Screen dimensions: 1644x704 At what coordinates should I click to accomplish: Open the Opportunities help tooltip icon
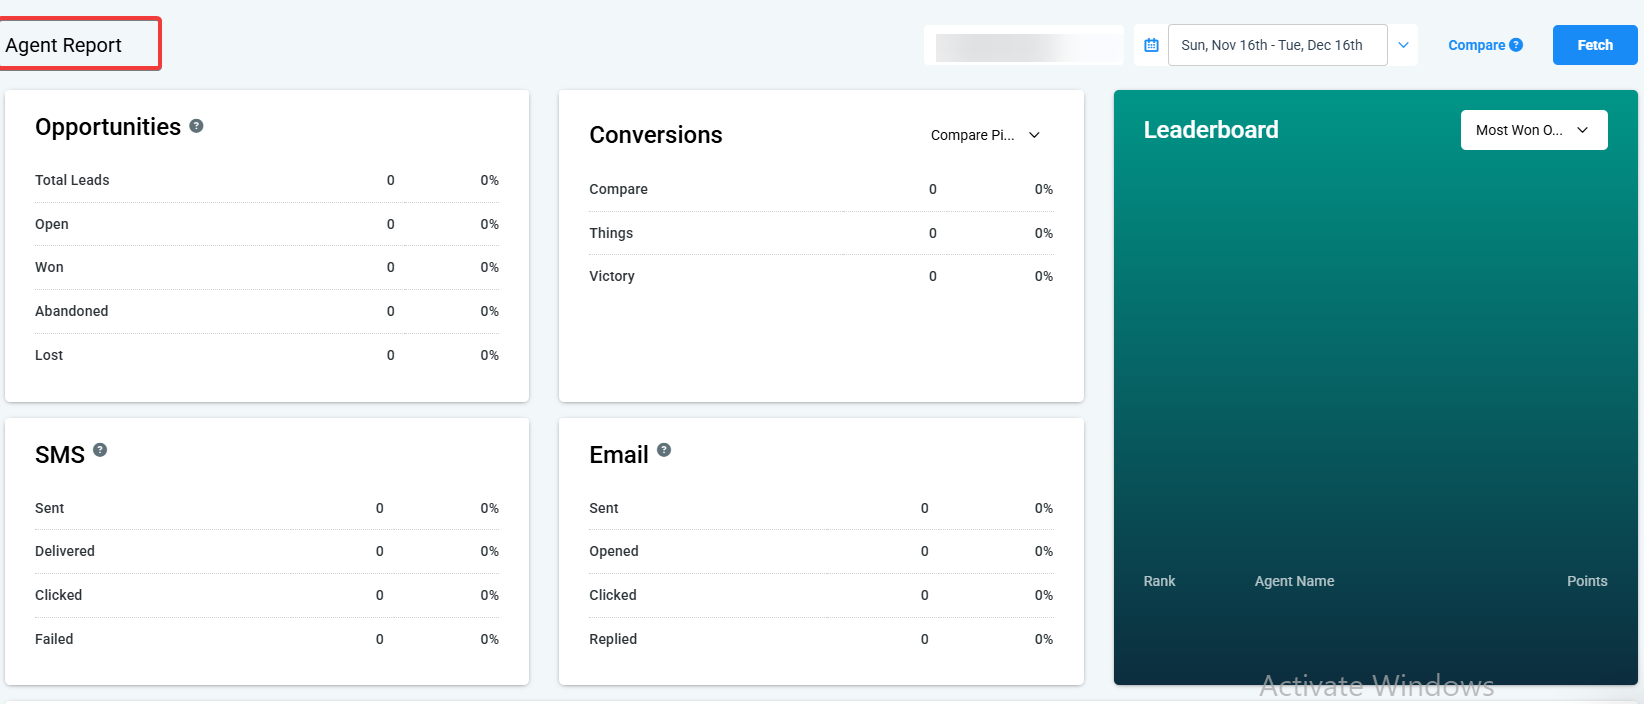196,126
